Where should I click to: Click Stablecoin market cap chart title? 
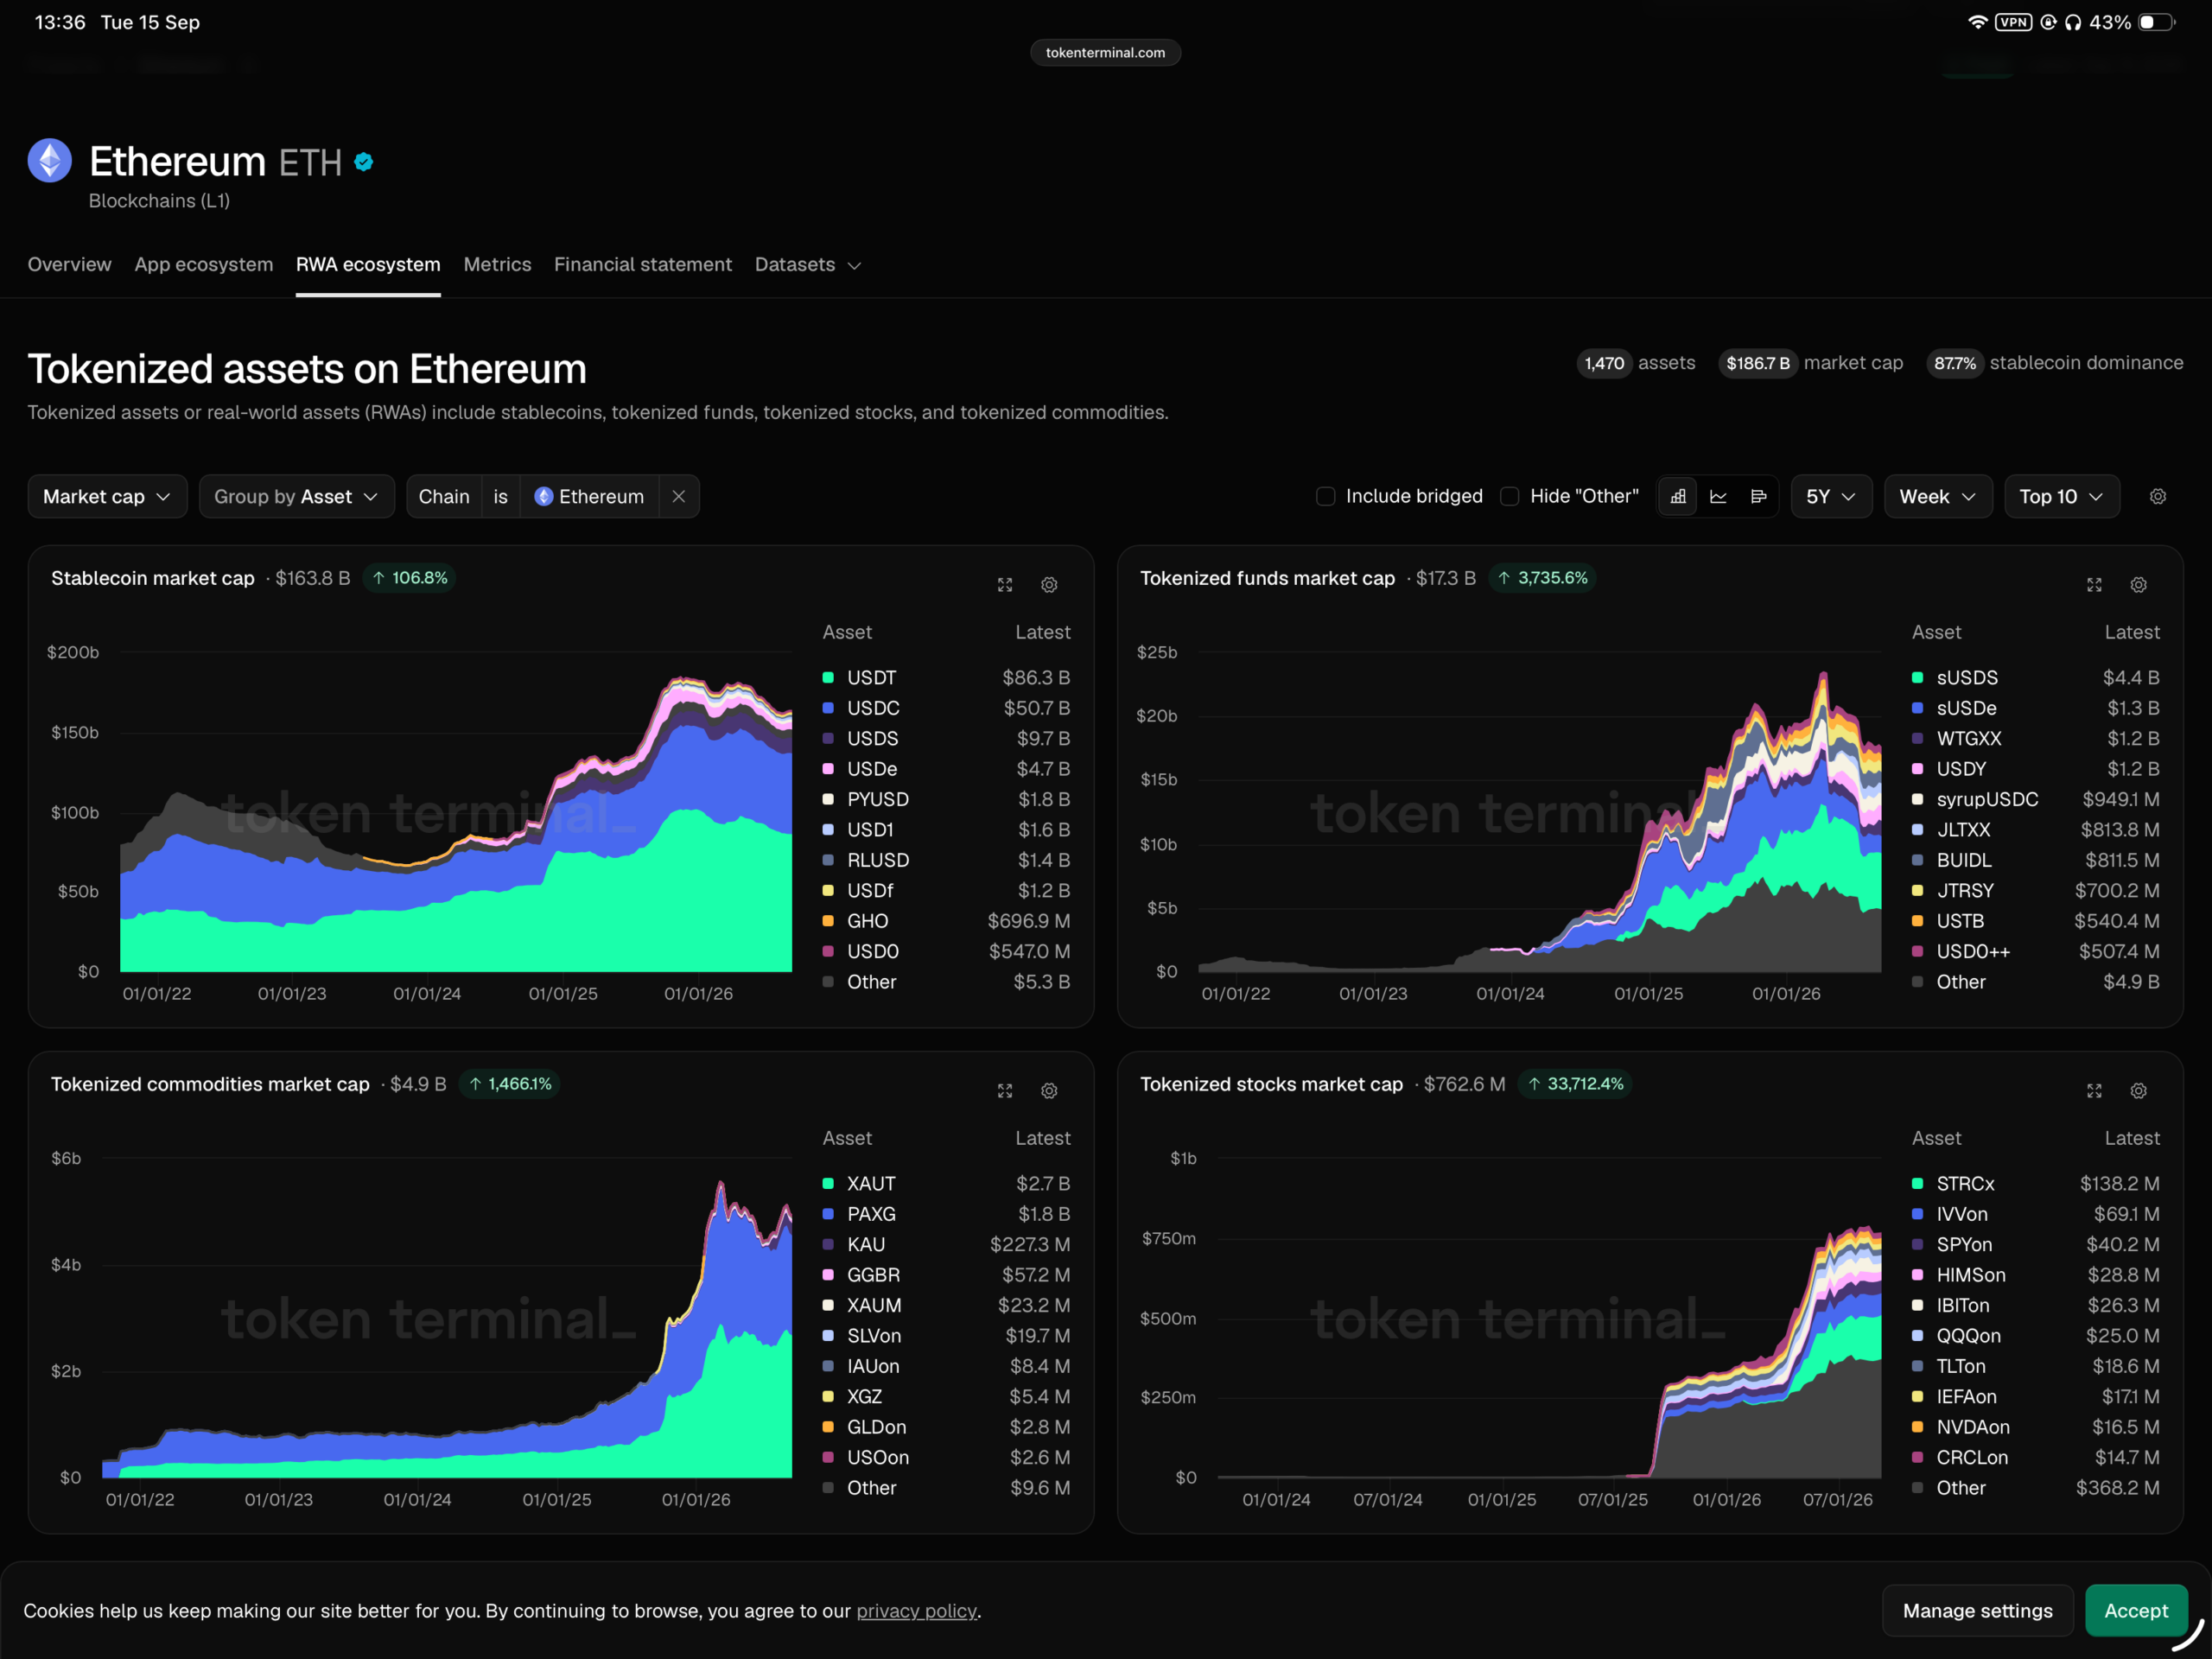coord(153,579)
